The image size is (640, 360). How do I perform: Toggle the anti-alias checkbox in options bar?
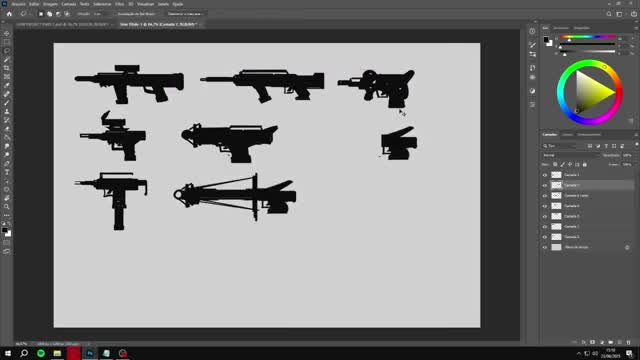[115, 14]
